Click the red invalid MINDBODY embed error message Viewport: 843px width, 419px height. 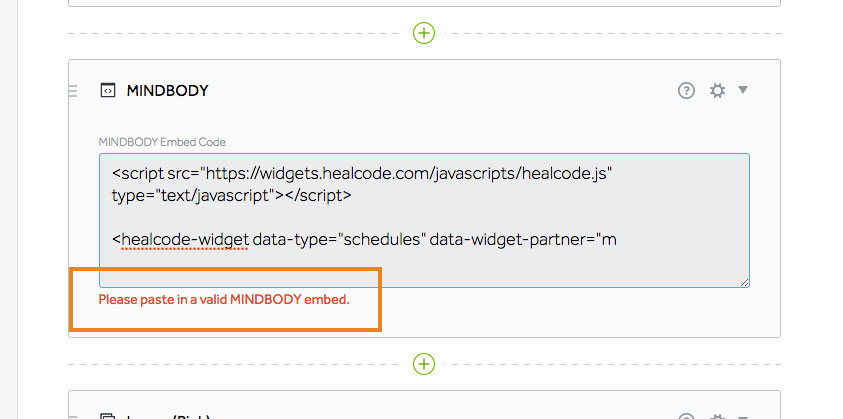[224, 300]
